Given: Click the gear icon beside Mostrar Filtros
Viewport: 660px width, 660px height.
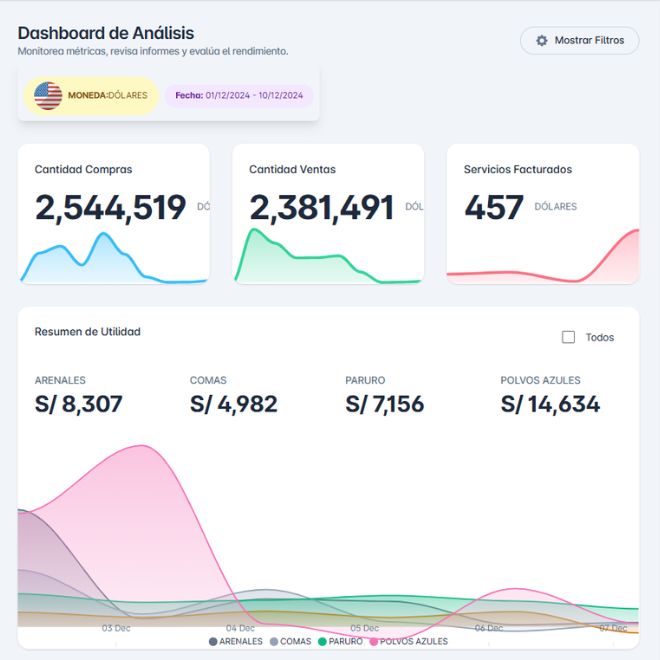Looking at the screenshot, I should tap(542, 41).
